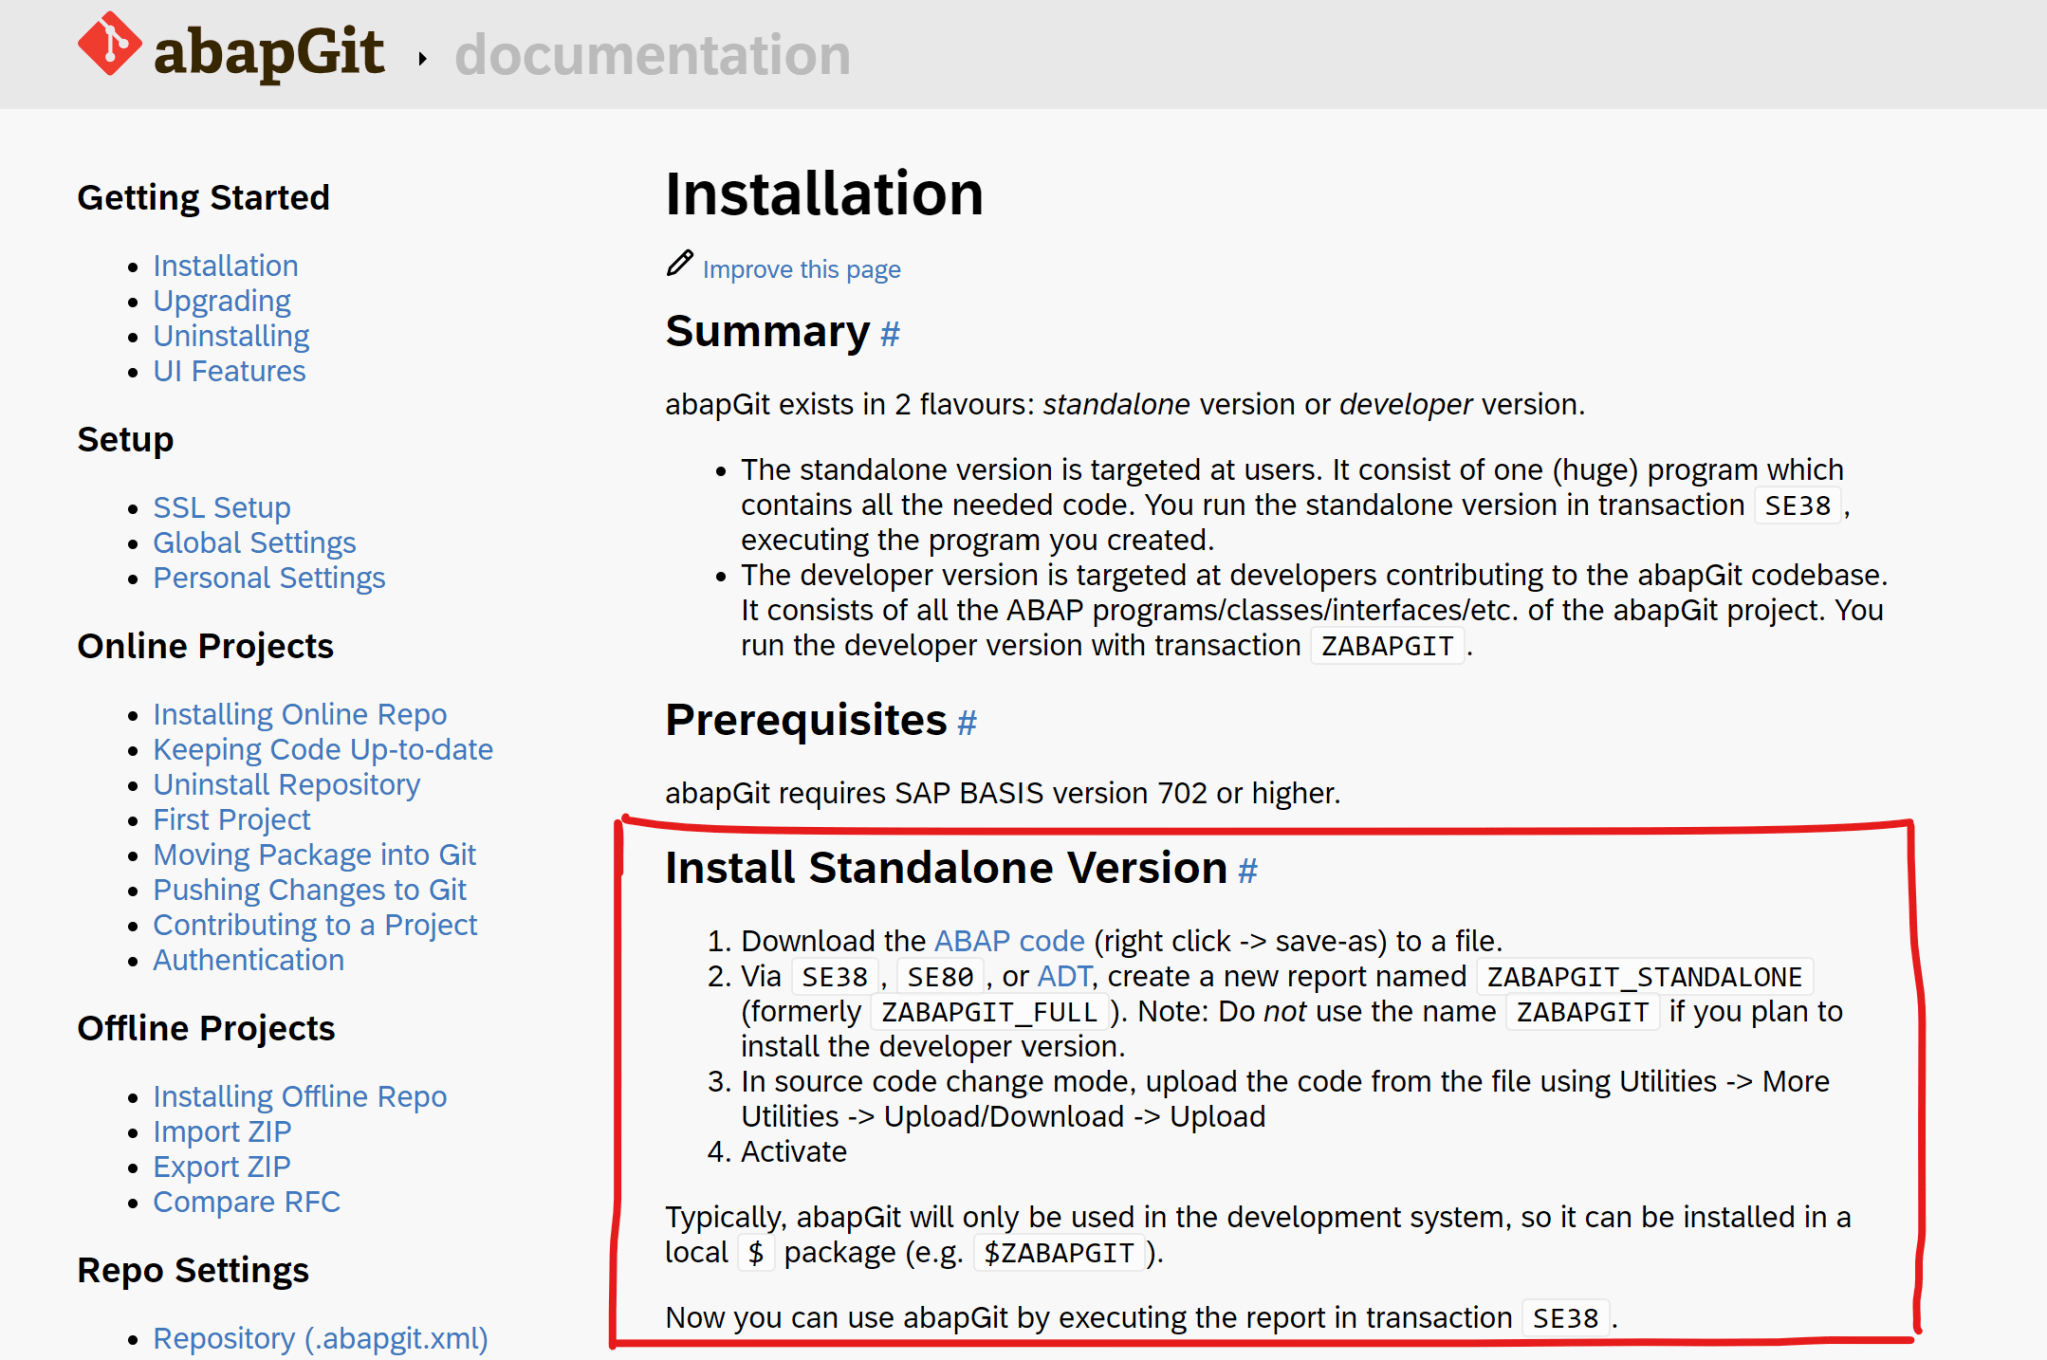Open the Upgrading page
This screenshot has width=2047, height=1360.
point(221,300)
